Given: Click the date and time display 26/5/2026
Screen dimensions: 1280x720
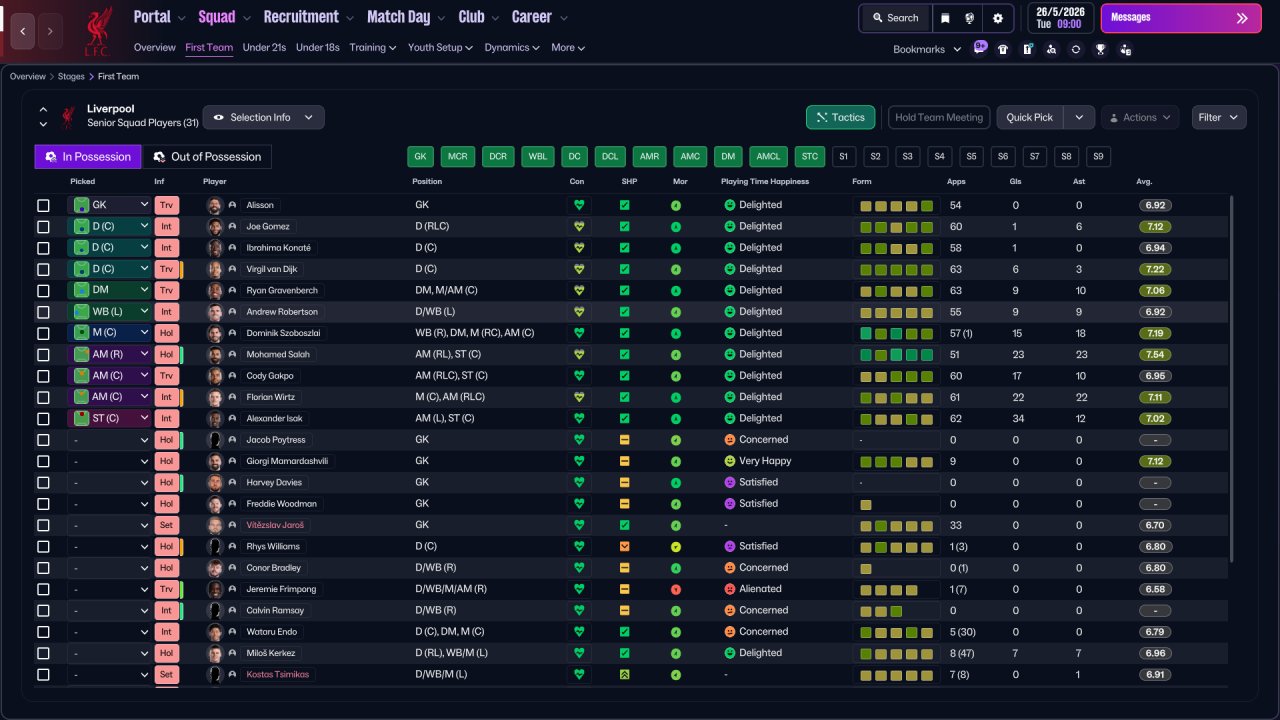Looking at the screenshot, I should (x=1058, y=18).
